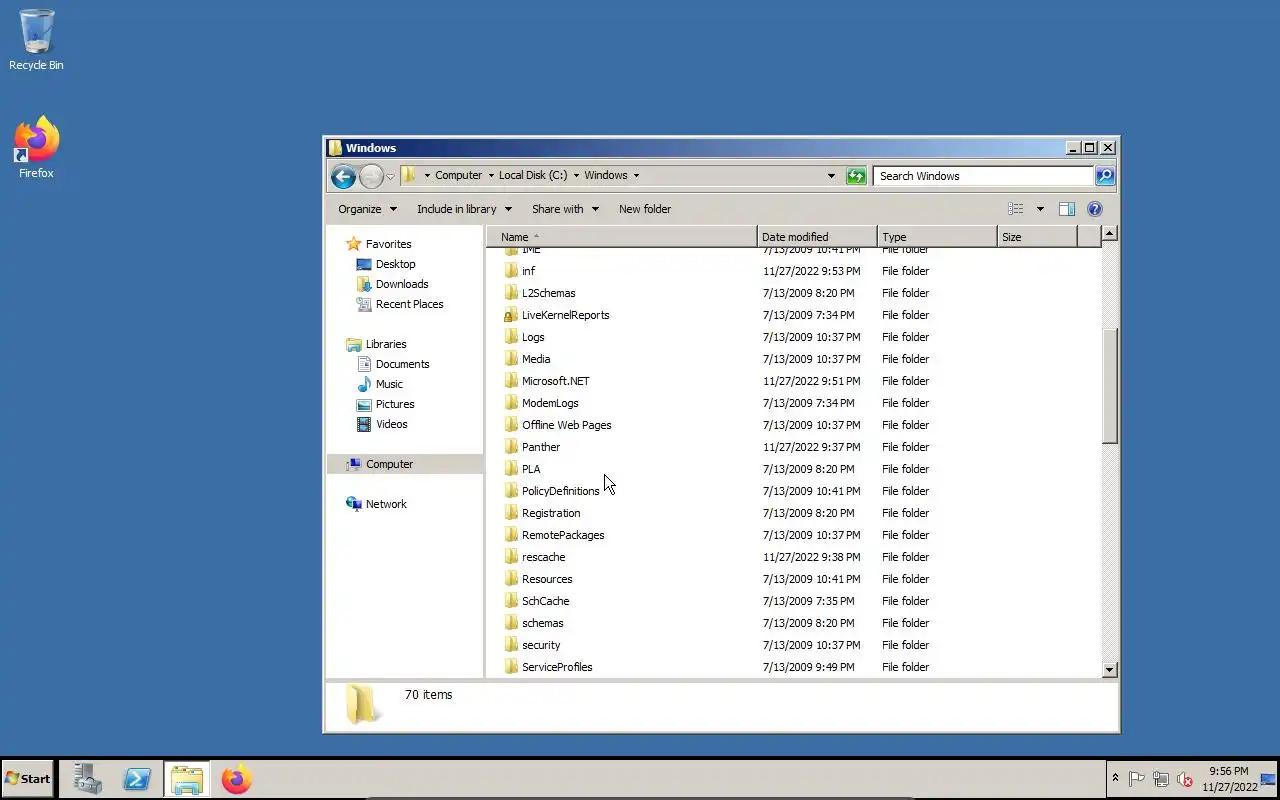1280x800 pixels.
Task: Expand dropdown arrow after Windows in address
Action: coord(636,175)
